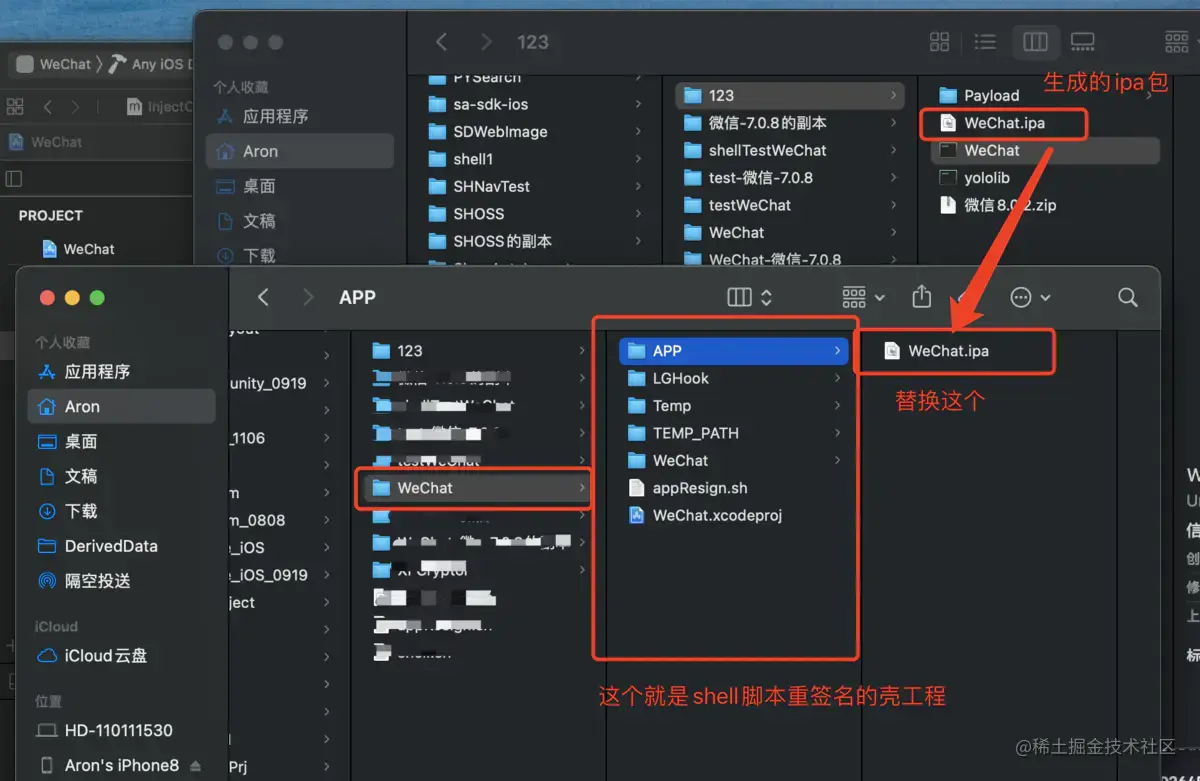Select HD-110111530 disk in sidebar
1200x781 pixels.
coord(121,730)
